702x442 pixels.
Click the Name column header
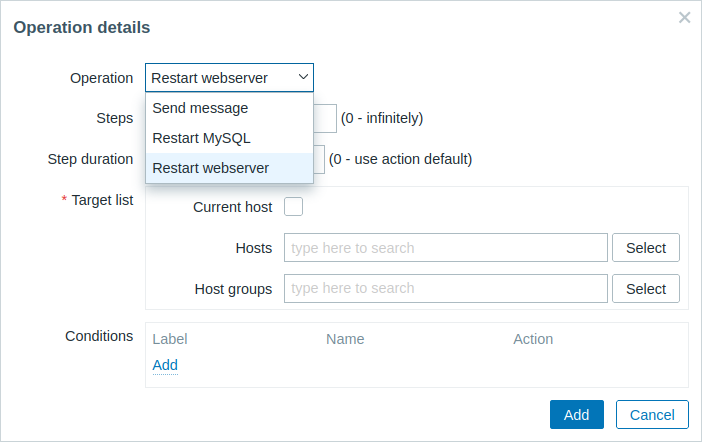(x=345, y=339)
